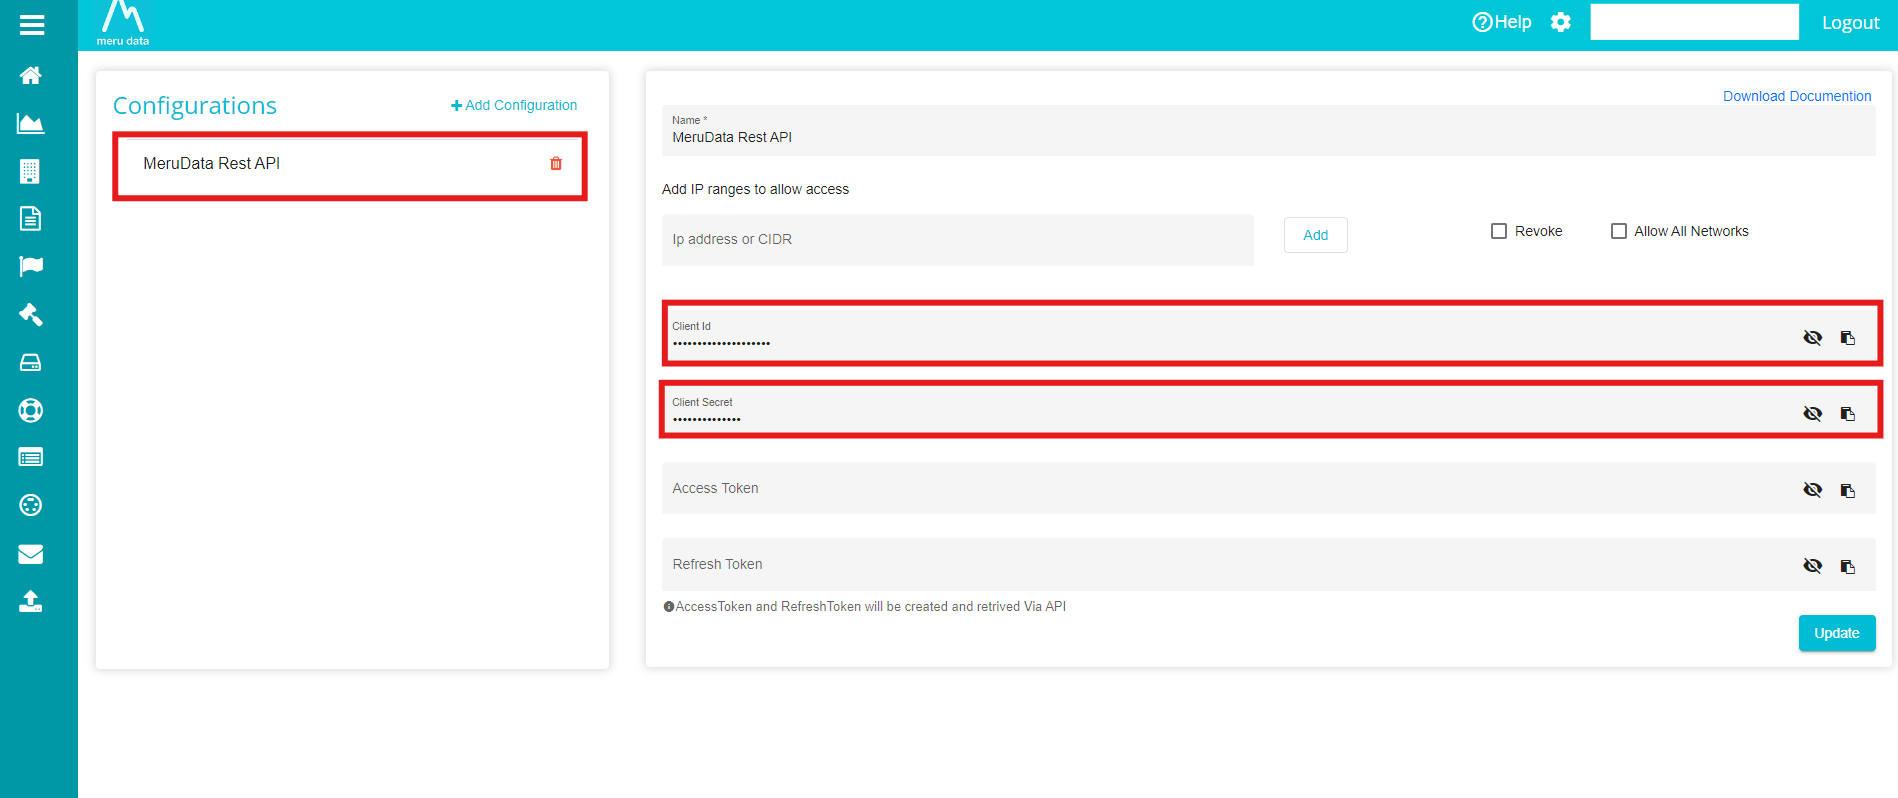Copy the Client Secret
Image resolution: width=1898 pixels, height=798 pixels.
[x=1848, y=414]
